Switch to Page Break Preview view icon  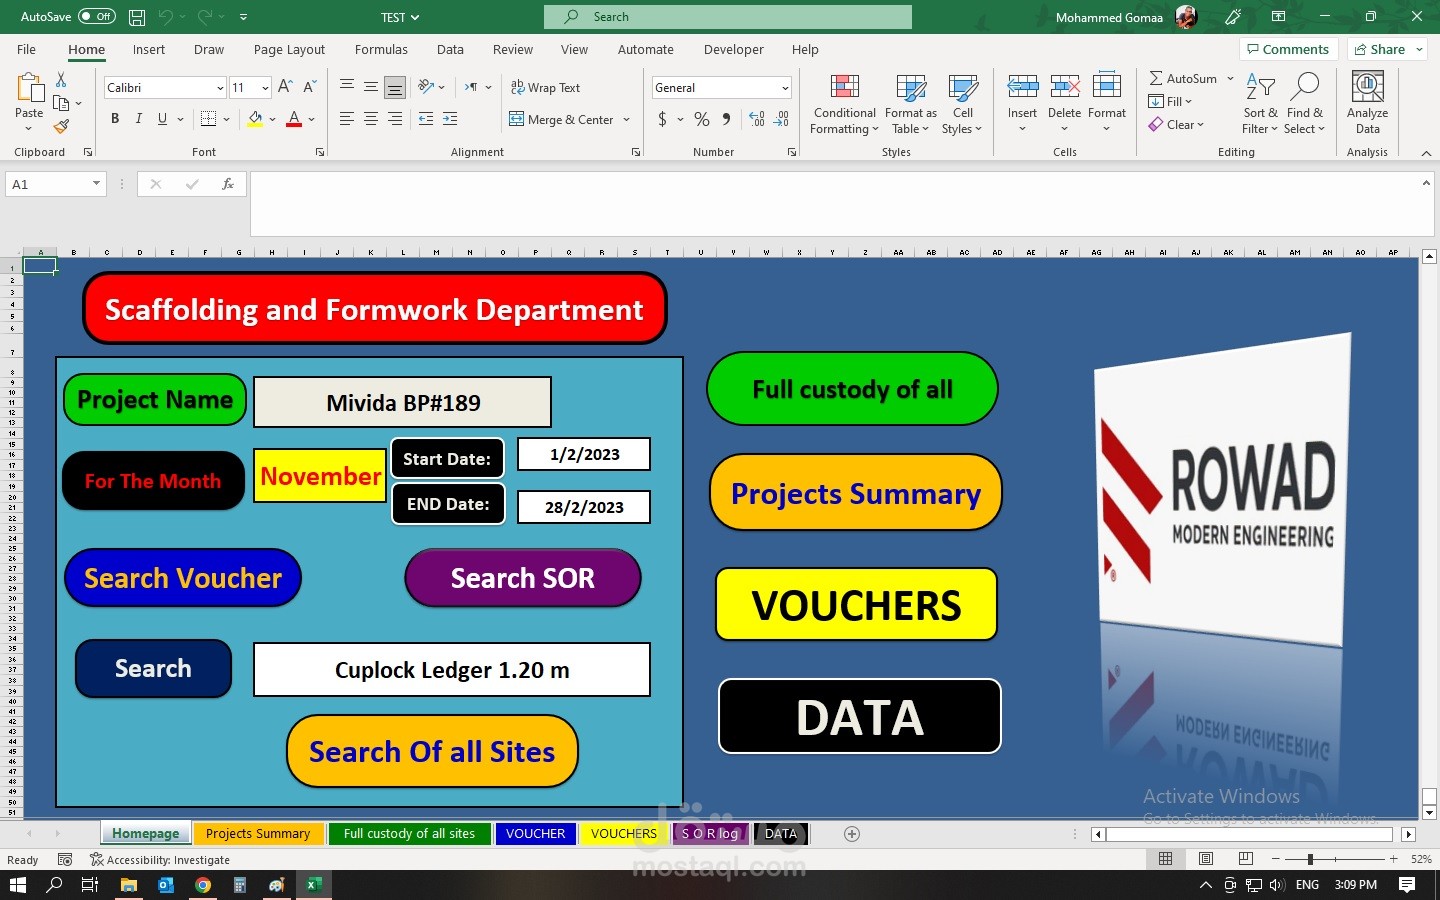pos(1245,859)
